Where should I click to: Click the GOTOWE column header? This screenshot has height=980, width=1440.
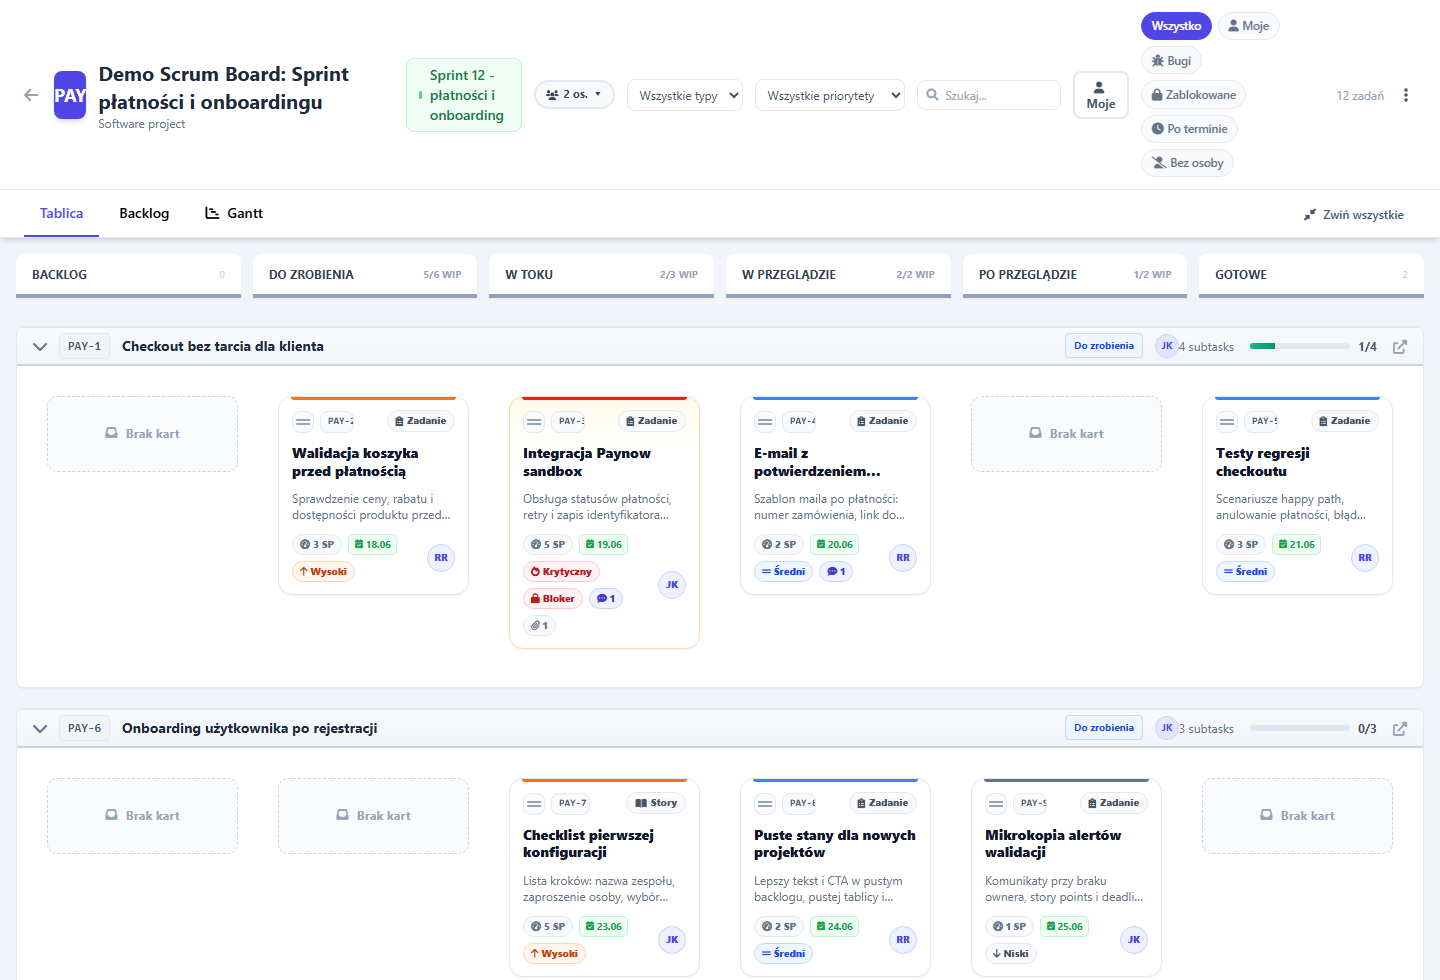pos(1311,275)
